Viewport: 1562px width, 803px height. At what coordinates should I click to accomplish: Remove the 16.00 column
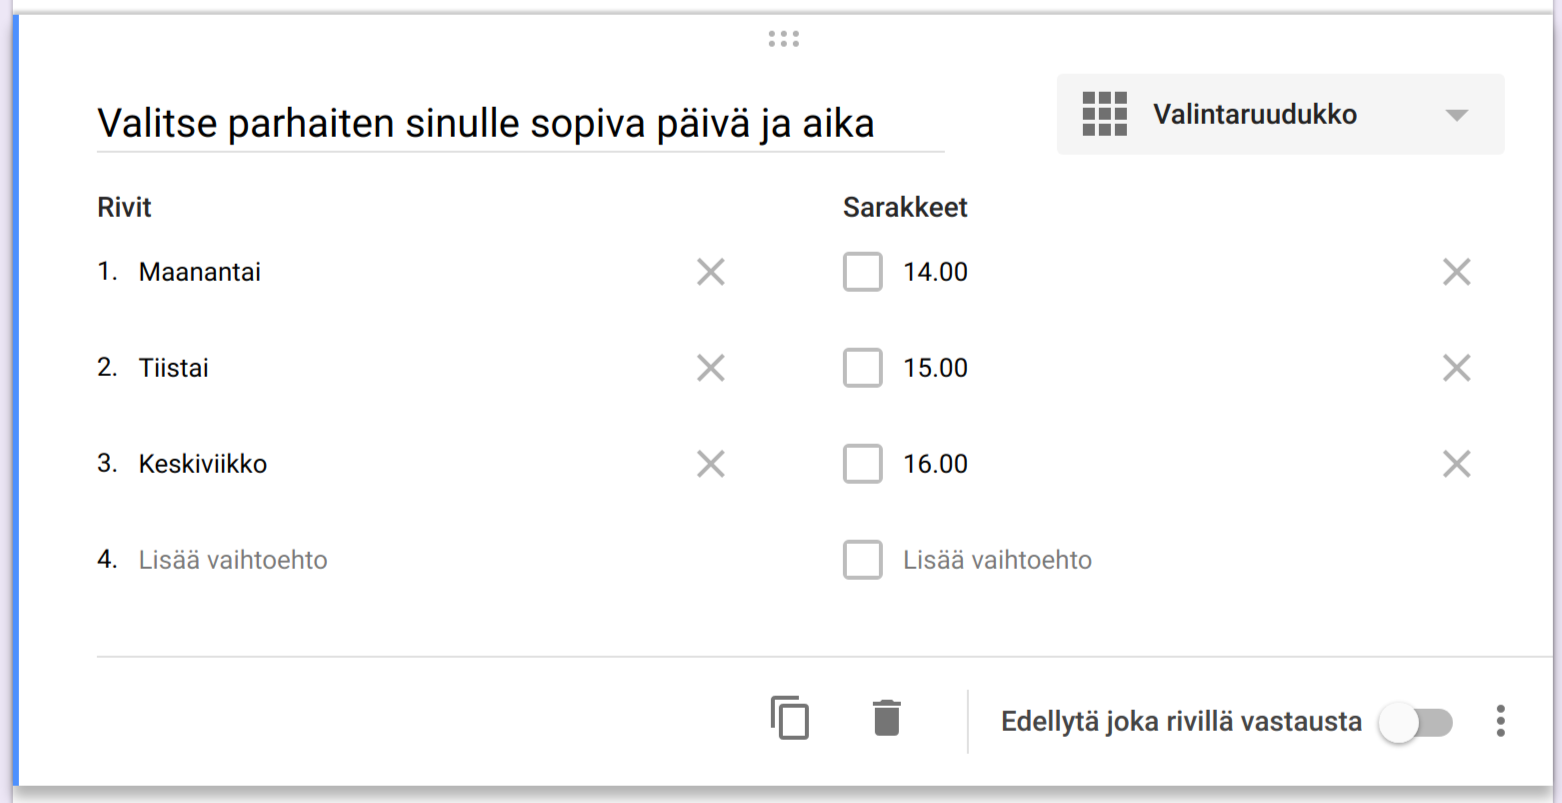tap(1456, 464)
